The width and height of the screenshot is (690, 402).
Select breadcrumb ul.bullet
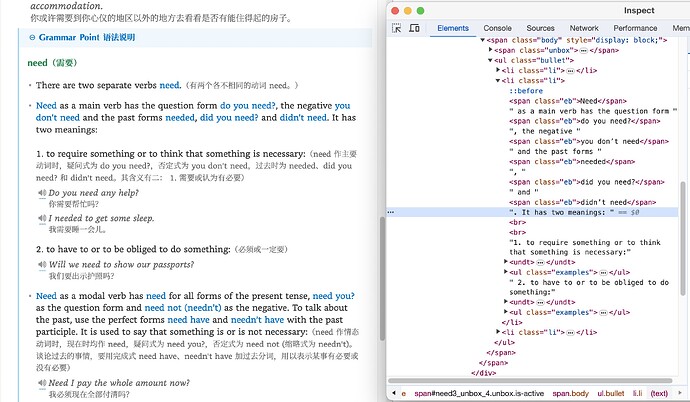click(610, 394)
